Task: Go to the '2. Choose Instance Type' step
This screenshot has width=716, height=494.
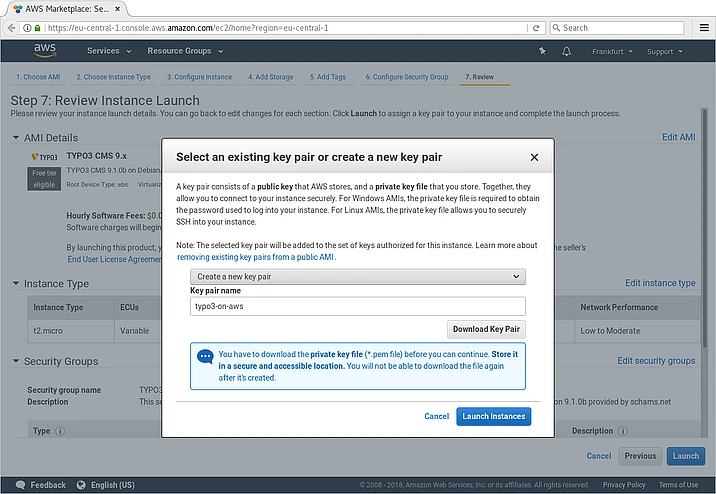Action: click(113, 77)
